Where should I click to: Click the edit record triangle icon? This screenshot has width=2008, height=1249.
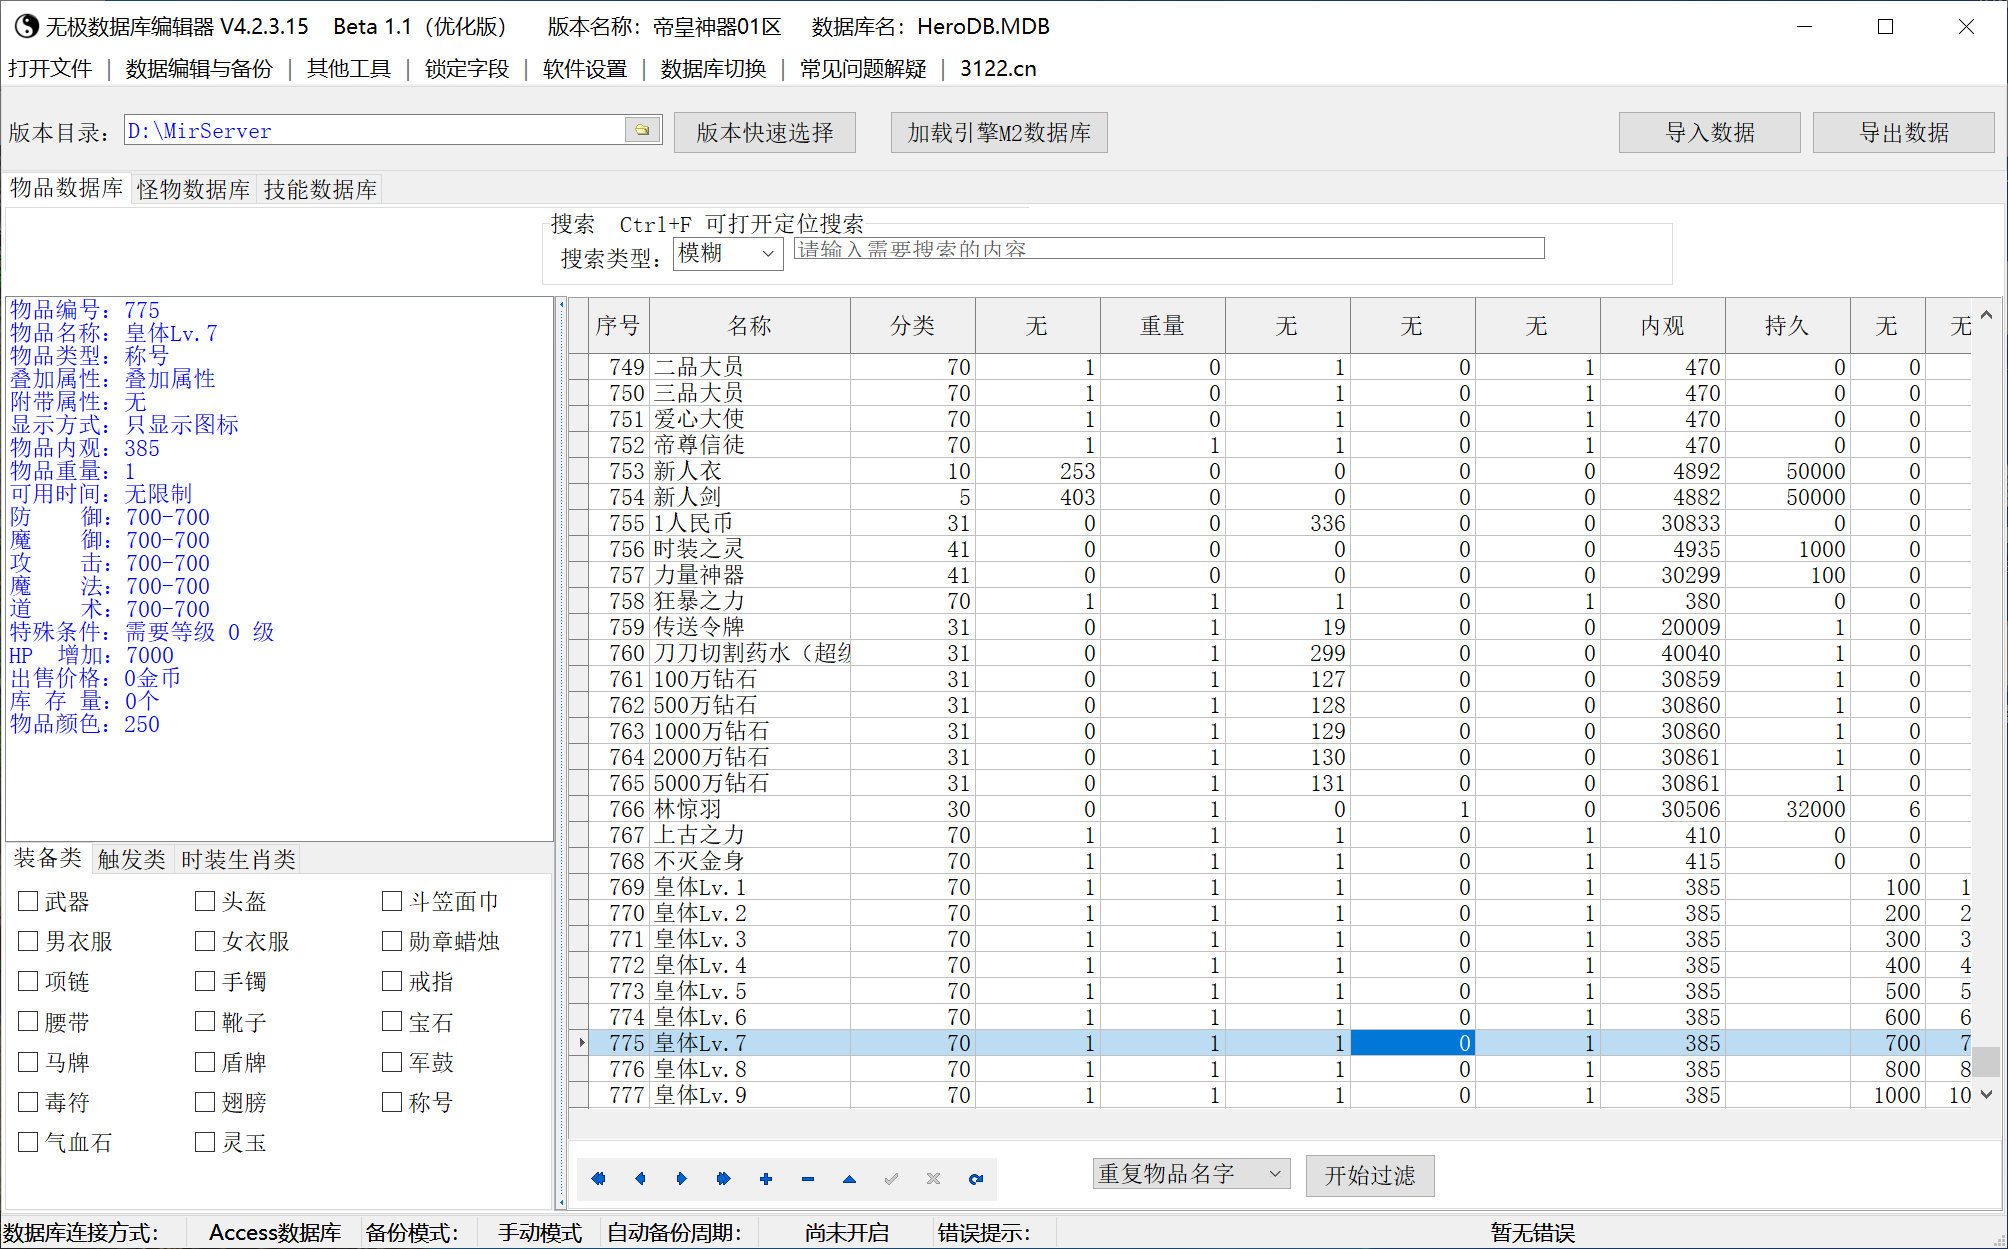coord(849,1179)
